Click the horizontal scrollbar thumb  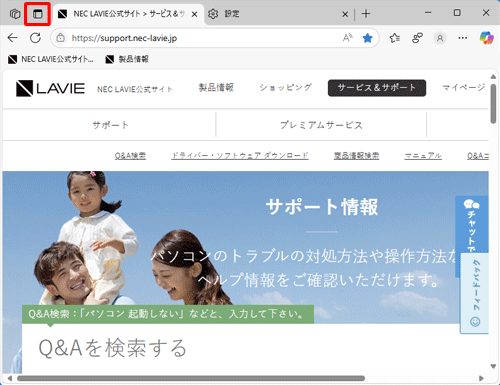(191, 378)
